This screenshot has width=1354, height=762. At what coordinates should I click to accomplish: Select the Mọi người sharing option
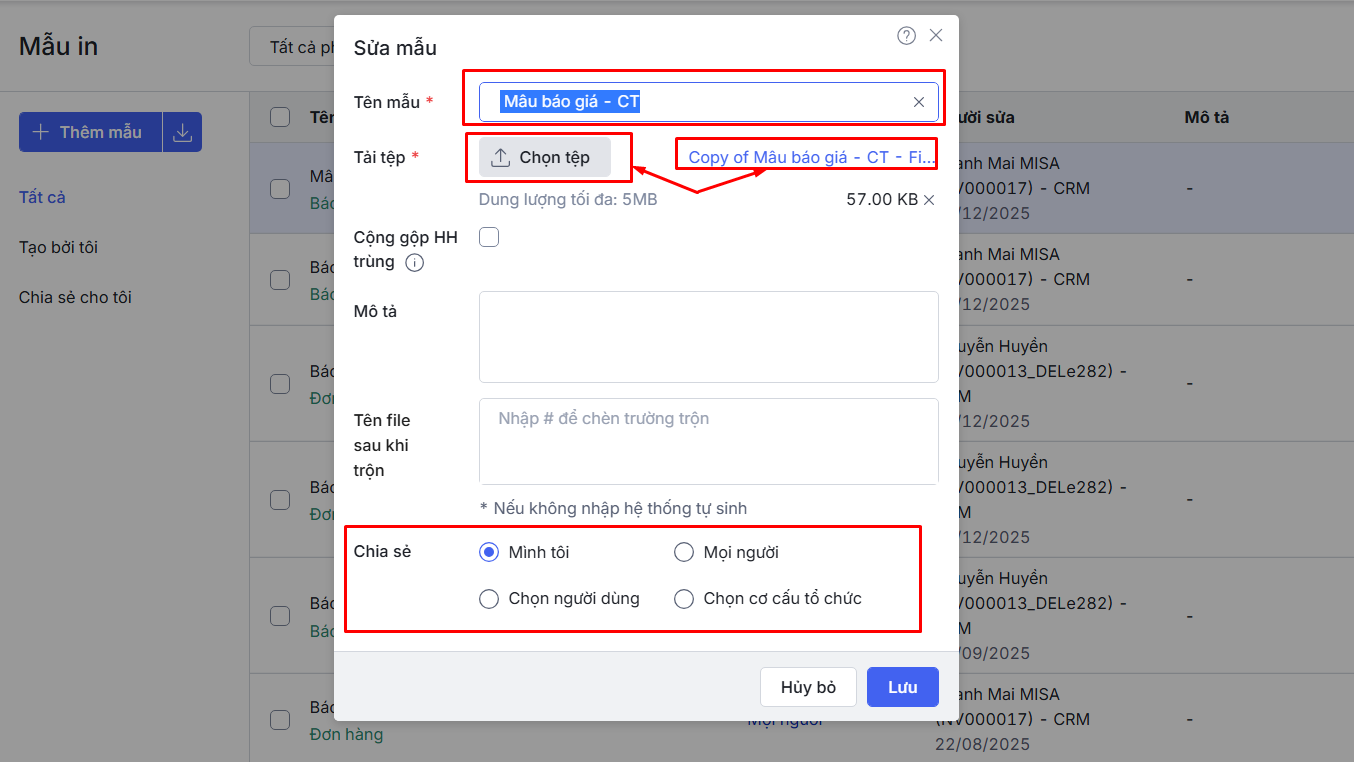(x=684, y=552)
